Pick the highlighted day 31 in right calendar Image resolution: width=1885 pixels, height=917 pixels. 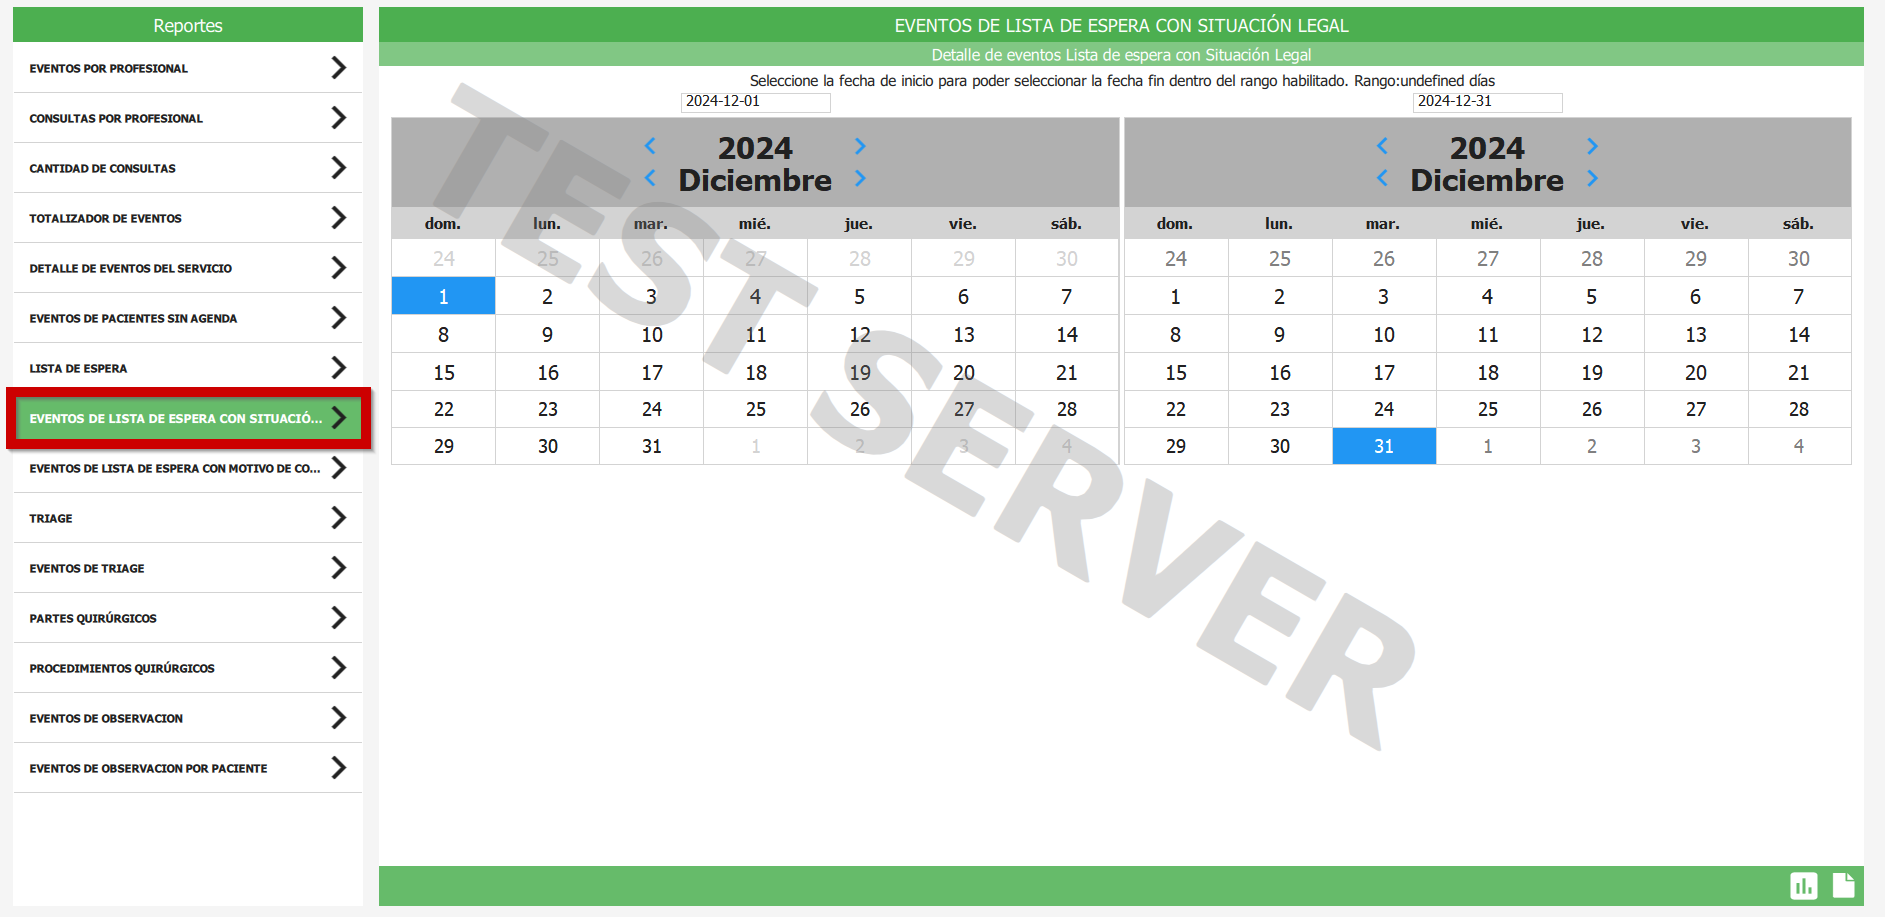pyautogui.click(x=1383, y=446)
